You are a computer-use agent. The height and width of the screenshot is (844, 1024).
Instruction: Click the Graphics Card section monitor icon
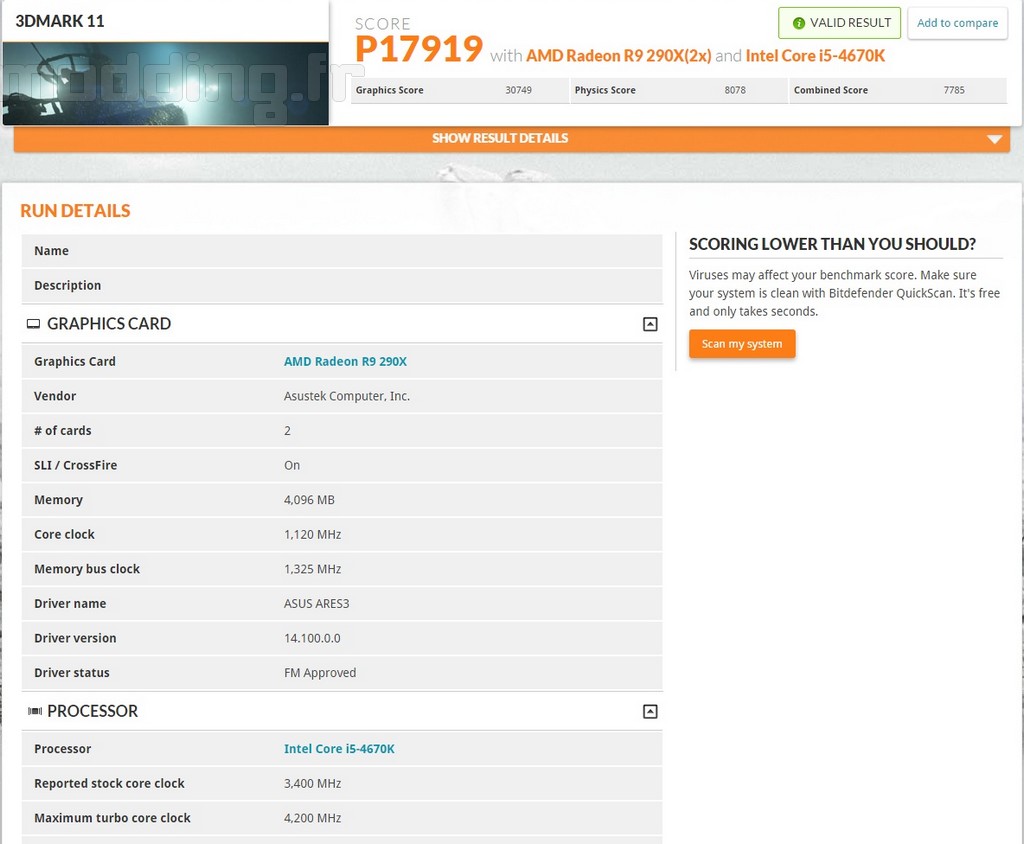tap(33, 324)
